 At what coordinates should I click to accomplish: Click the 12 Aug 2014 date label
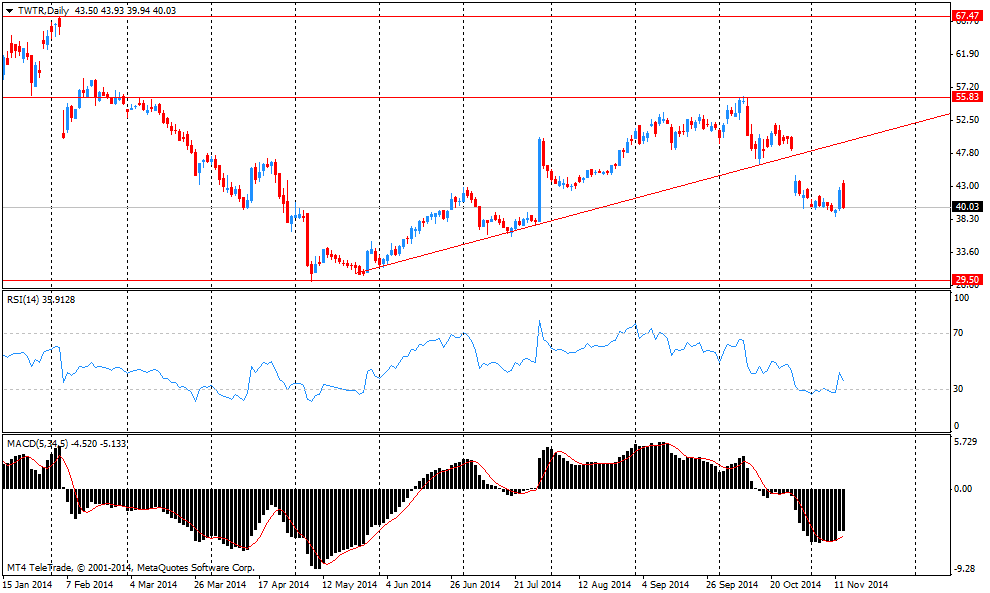tap(604, 585)
